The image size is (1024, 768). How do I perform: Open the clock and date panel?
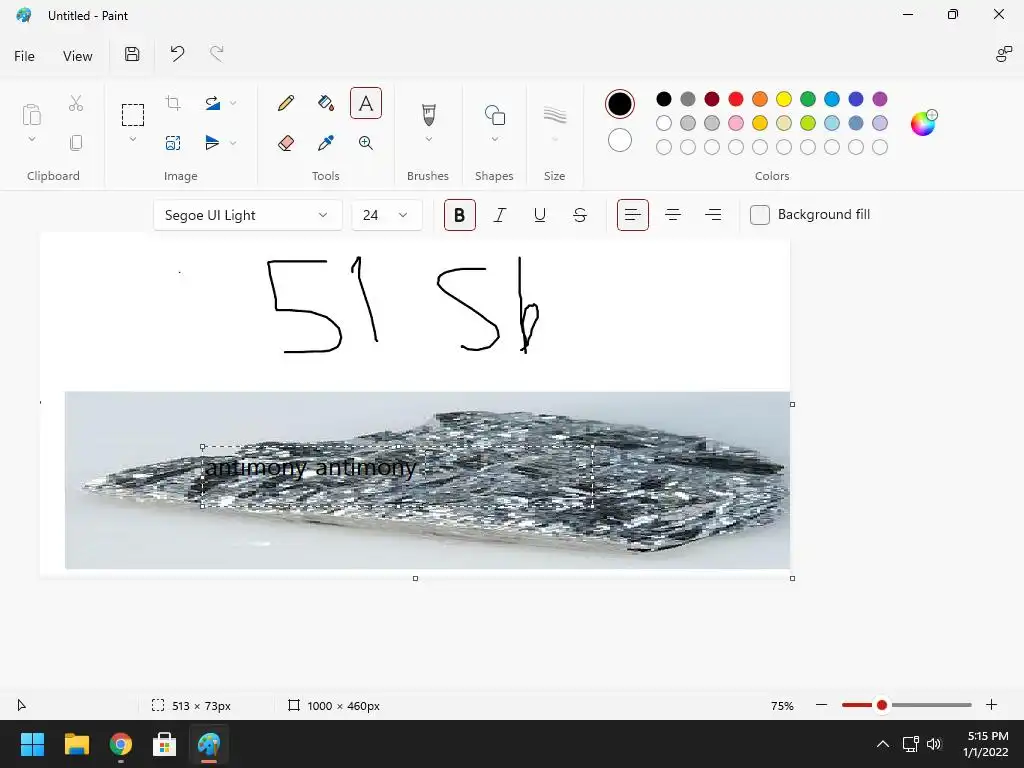(986, 744)
